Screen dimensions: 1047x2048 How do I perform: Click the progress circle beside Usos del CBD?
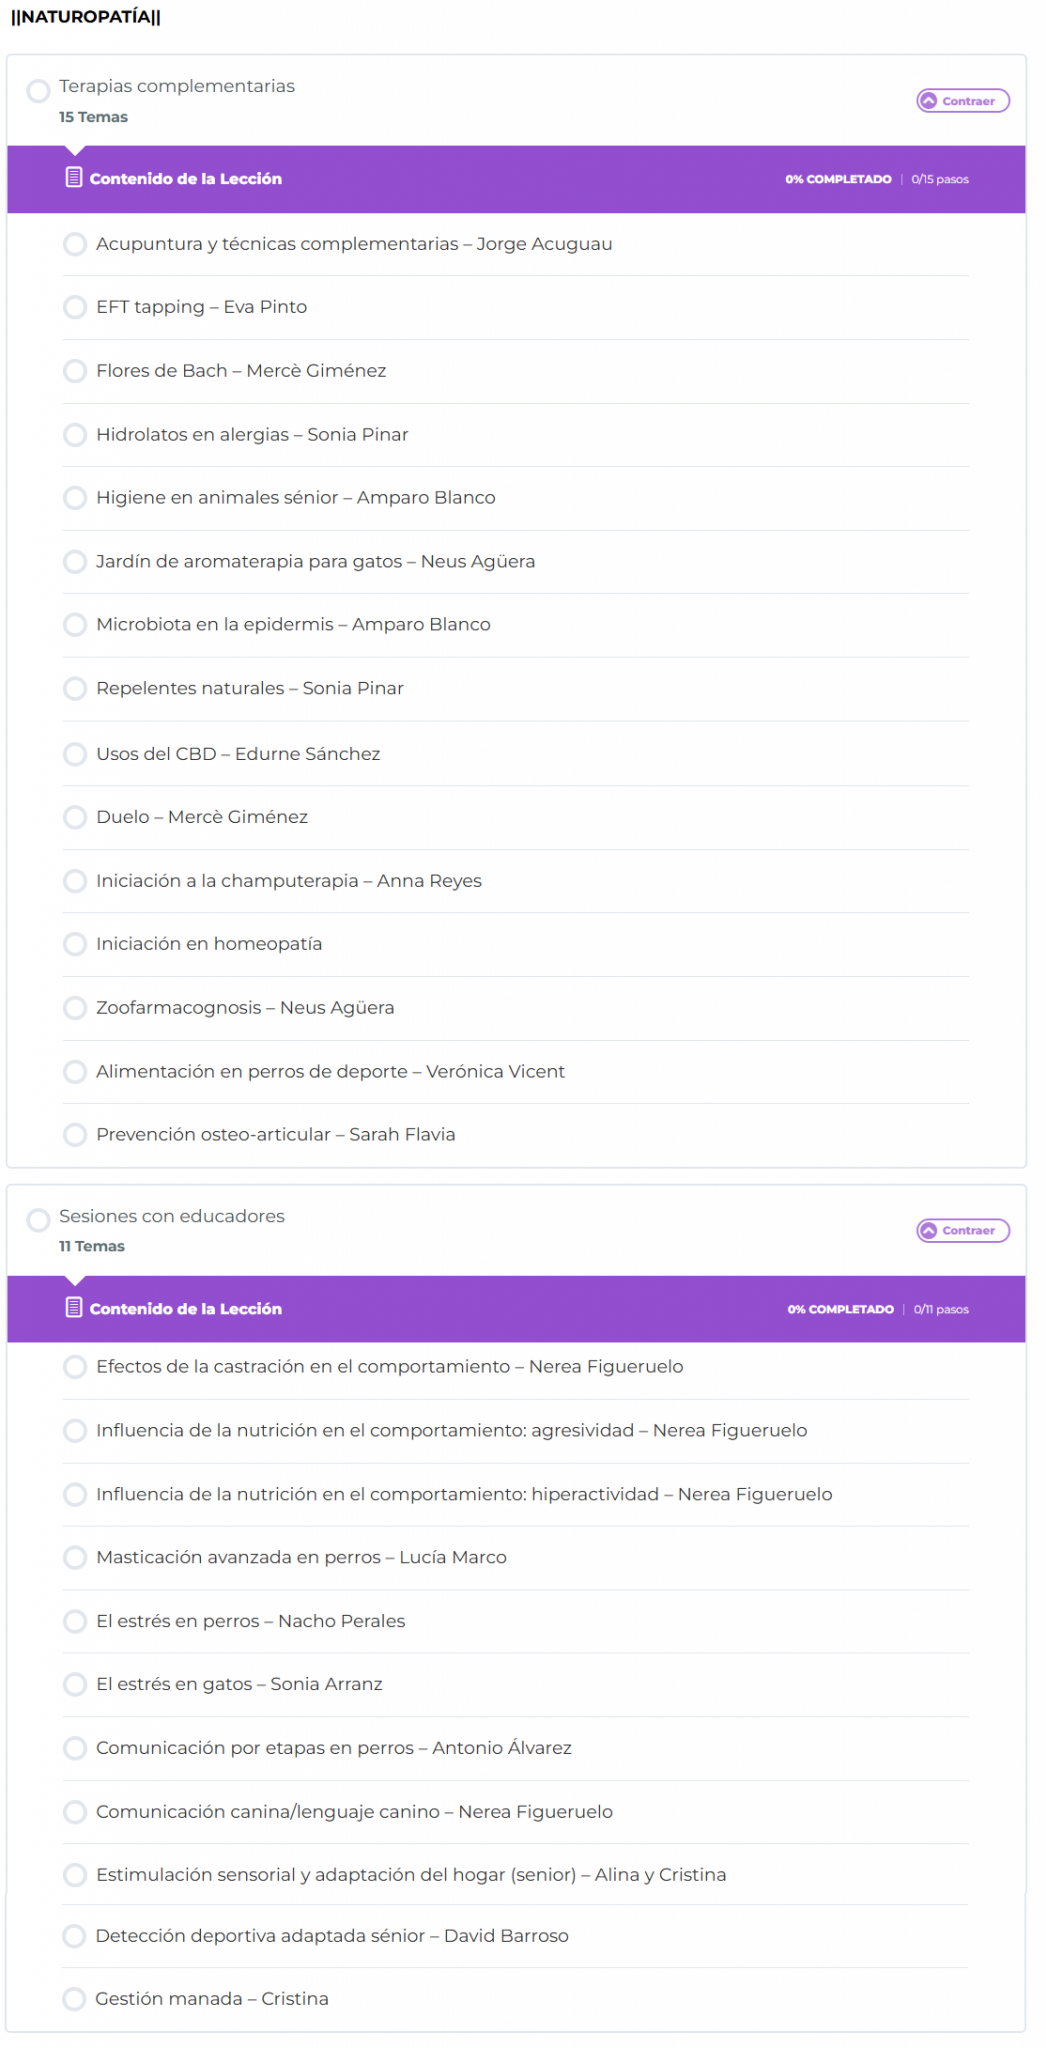pyautogui.click(x=75, y=754)
